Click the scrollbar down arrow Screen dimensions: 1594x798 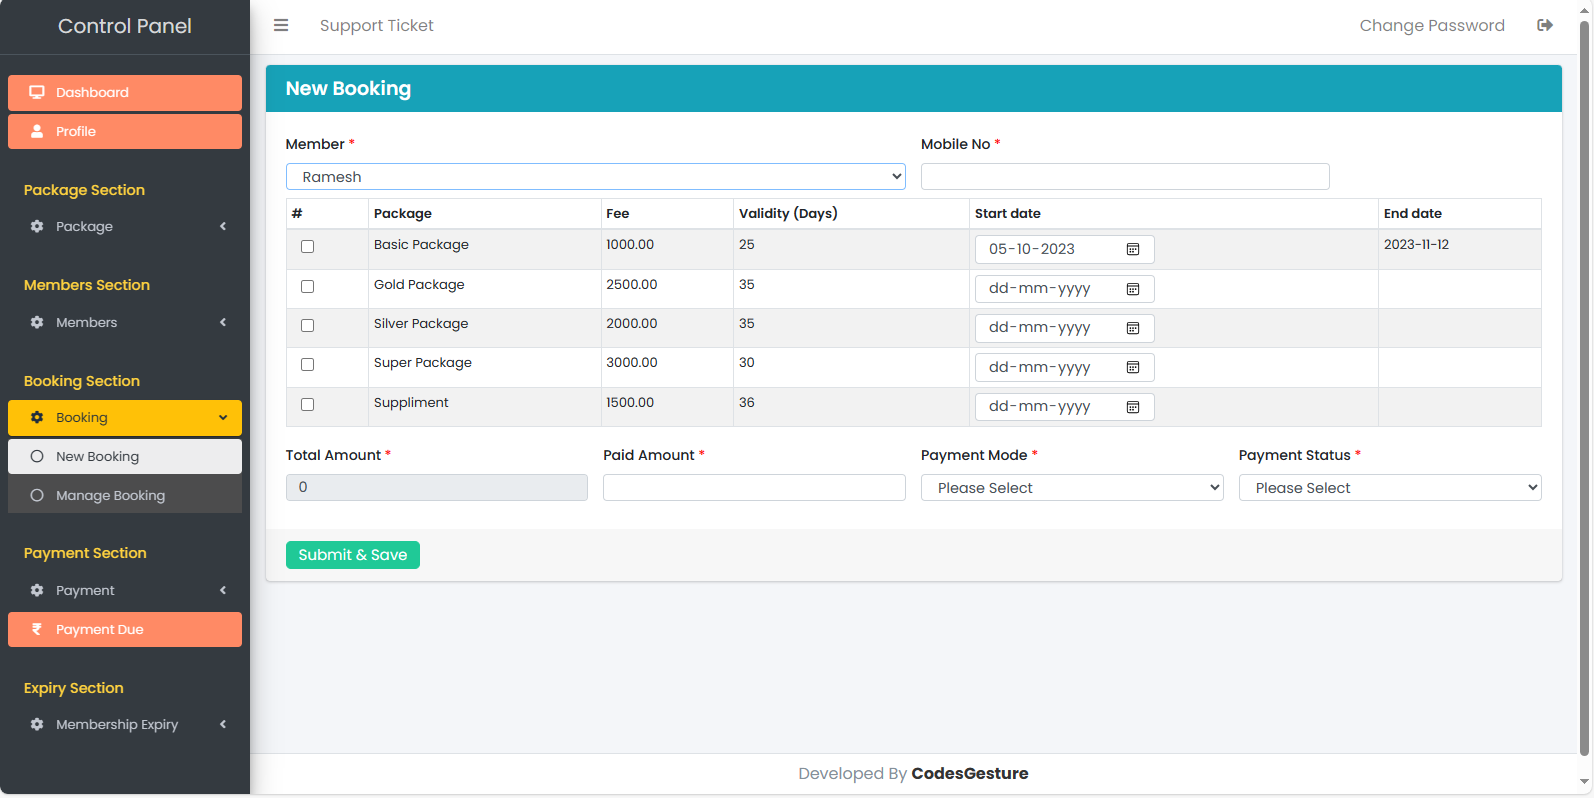(x=1584, y=782)
